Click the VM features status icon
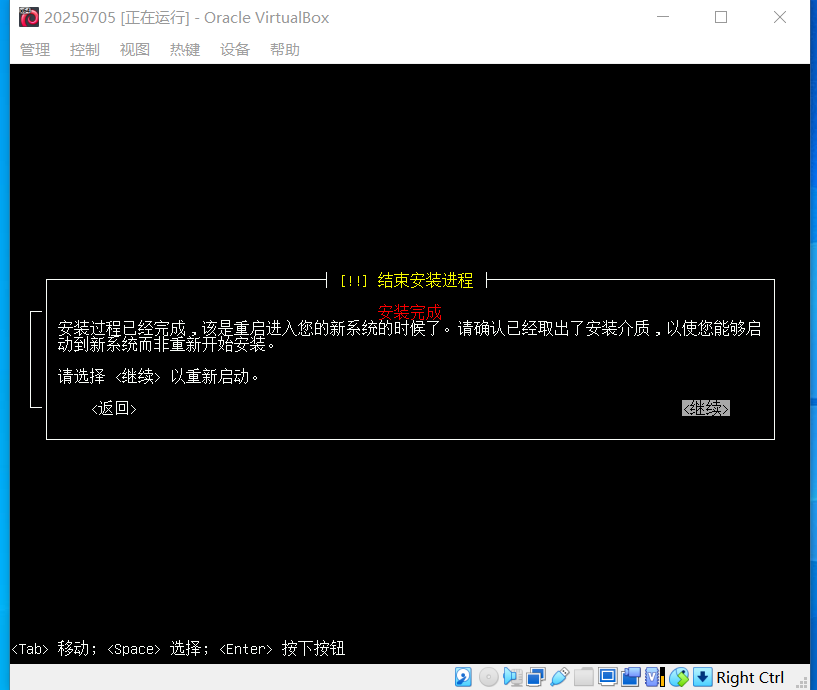 [x=650, y=677]
